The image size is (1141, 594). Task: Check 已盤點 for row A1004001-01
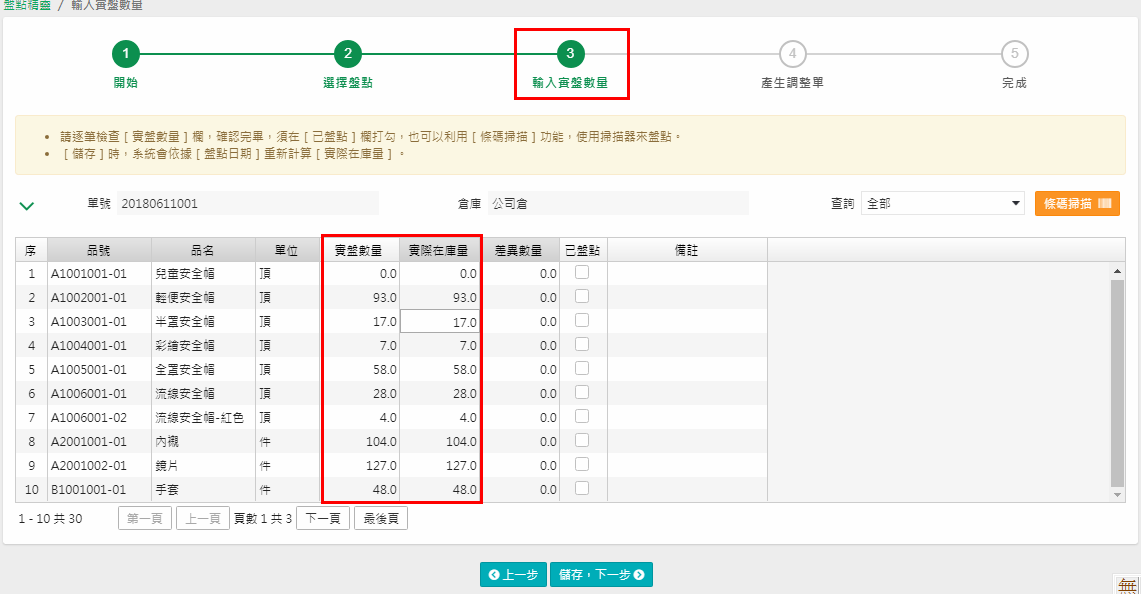coord(582,344)
